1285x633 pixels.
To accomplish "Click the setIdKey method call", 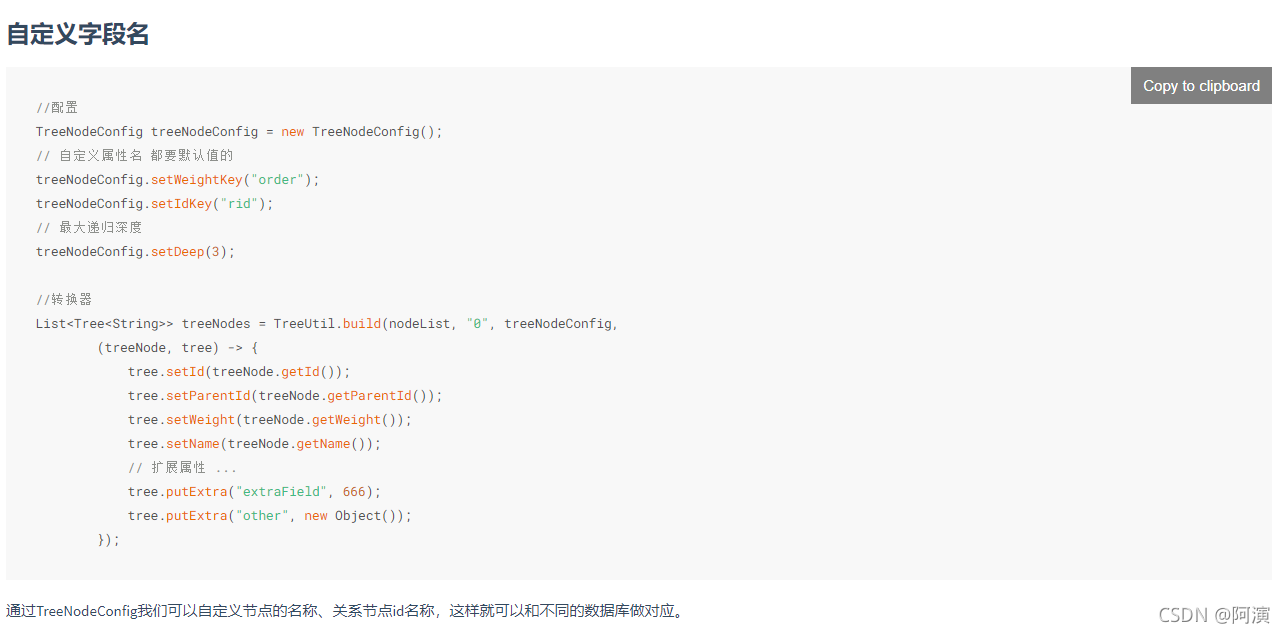I will 182,203.
